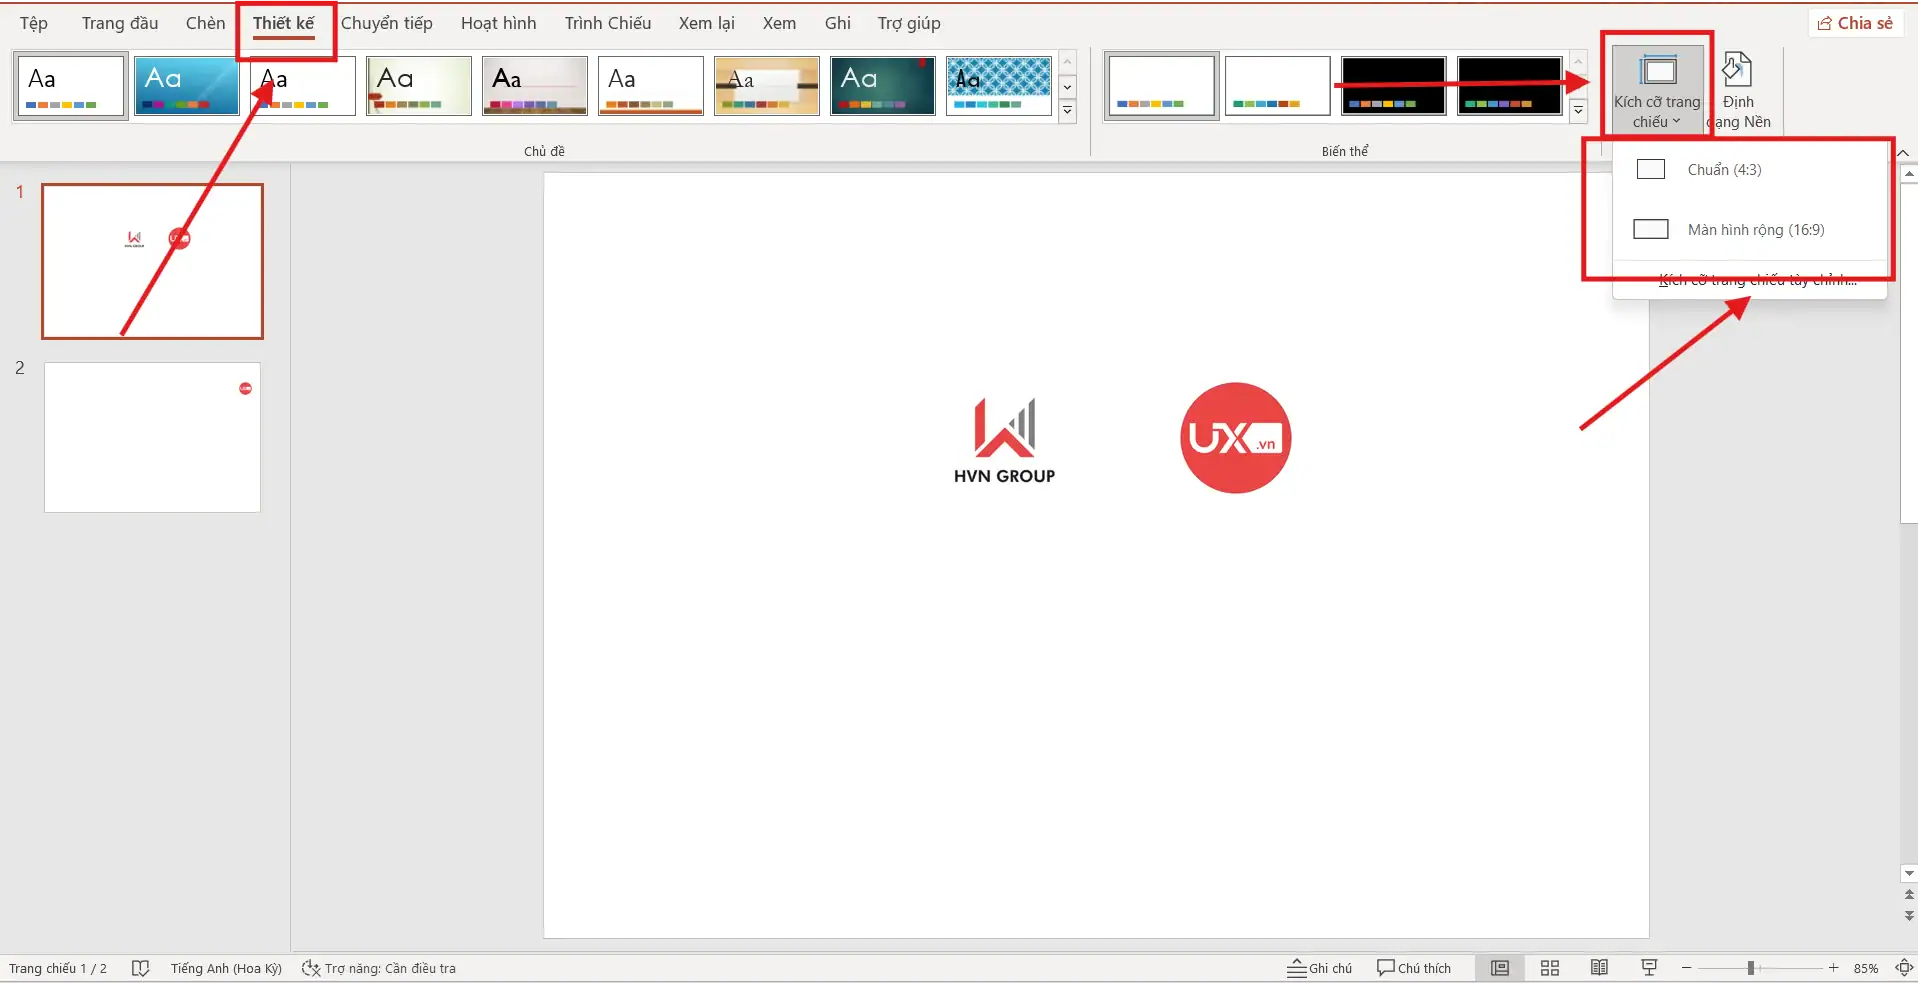1918x983 pixels.
Task: Switch to Slide Sorter view
Action: click(1550, 968)
